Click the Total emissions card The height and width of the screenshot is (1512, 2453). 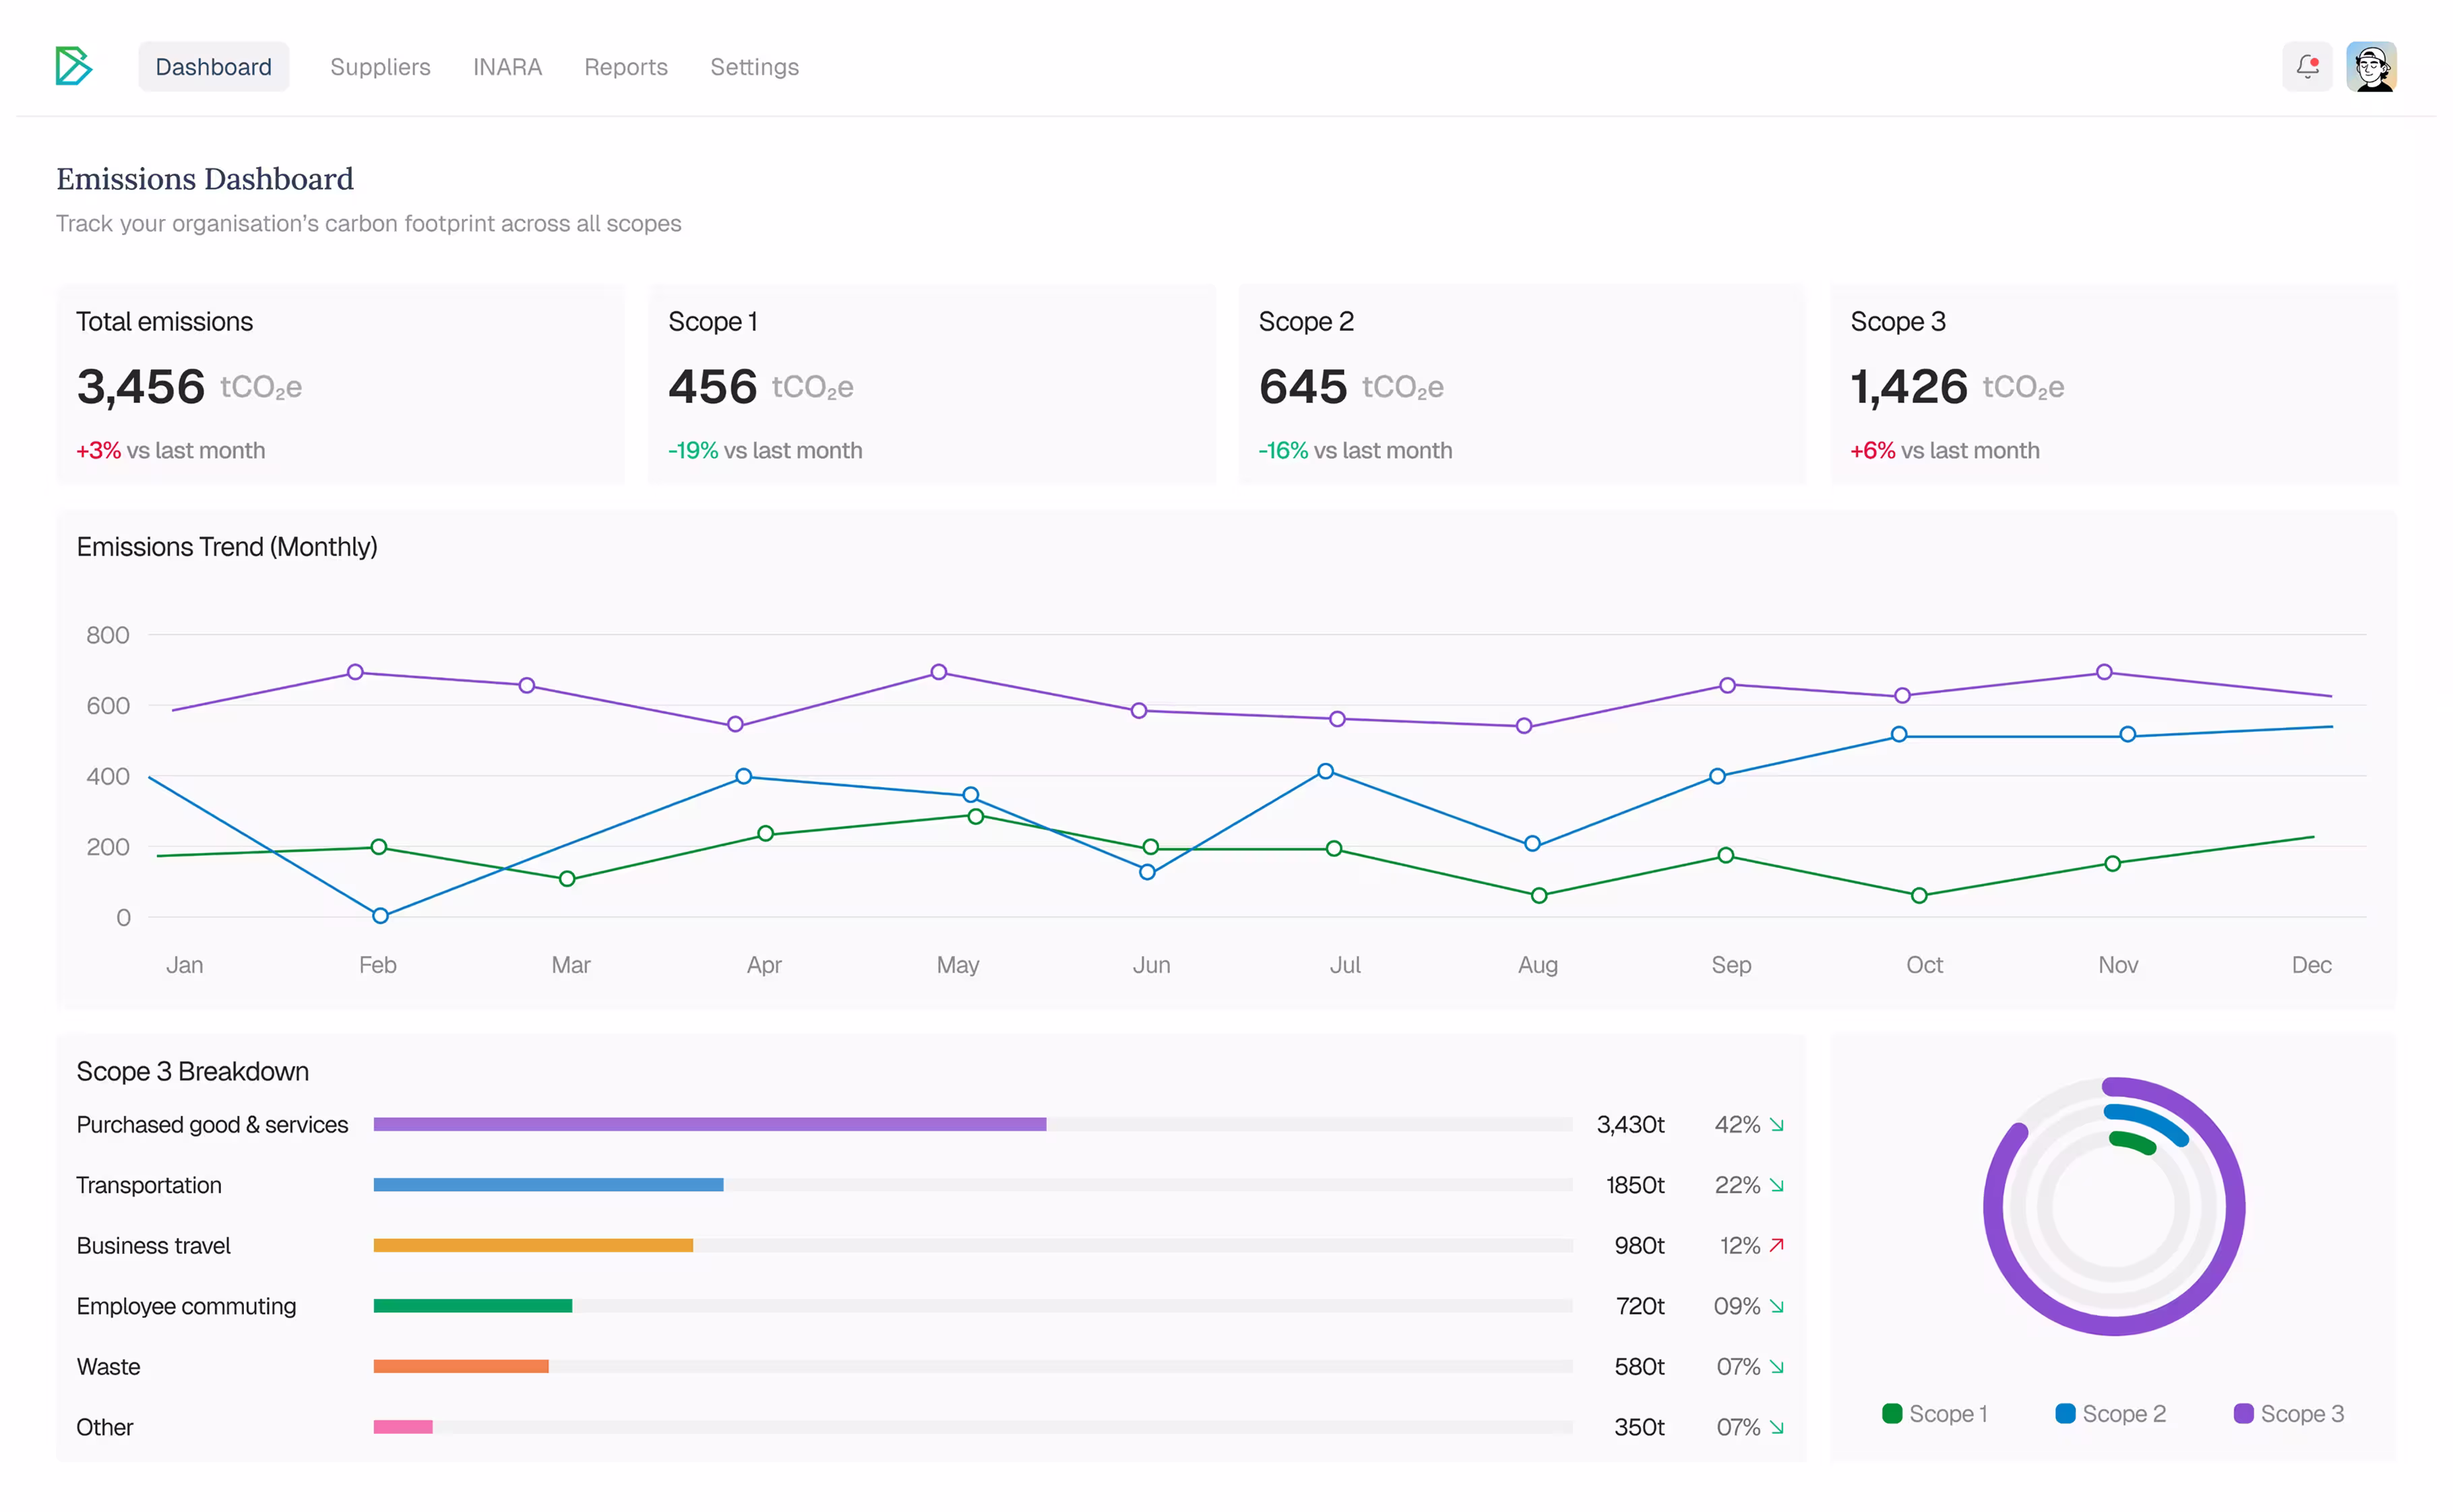pos(340,384)
